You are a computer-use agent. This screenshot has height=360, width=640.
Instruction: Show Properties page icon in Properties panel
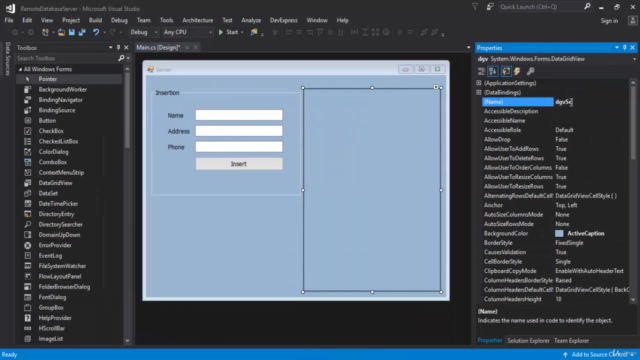coord(506,71)
